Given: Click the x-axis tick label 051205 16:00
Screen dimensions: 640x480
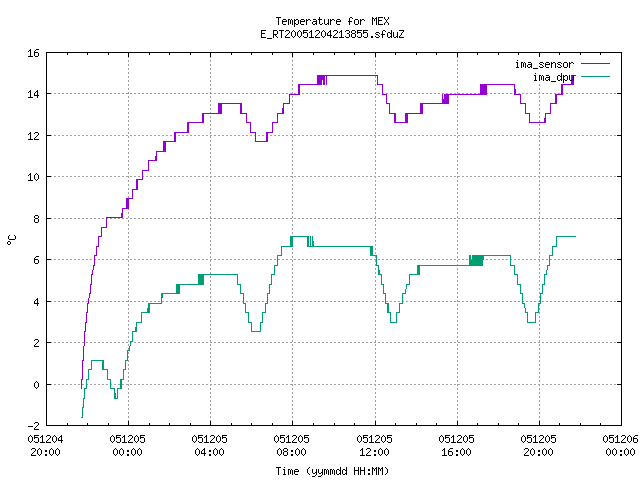Looking at the screenshot, I should [456, 446].
